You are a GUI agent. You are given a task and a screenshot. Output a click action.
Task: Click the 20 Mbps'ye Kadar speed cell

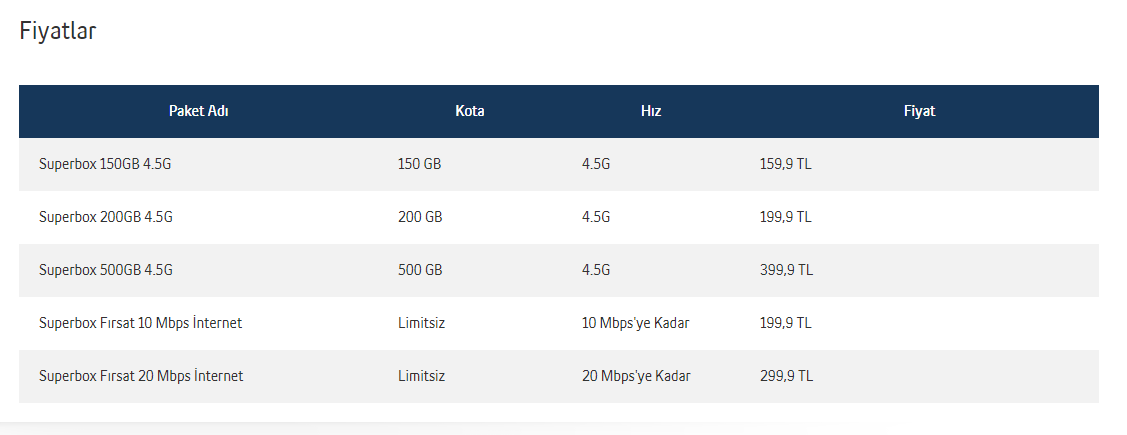[636, 376]
